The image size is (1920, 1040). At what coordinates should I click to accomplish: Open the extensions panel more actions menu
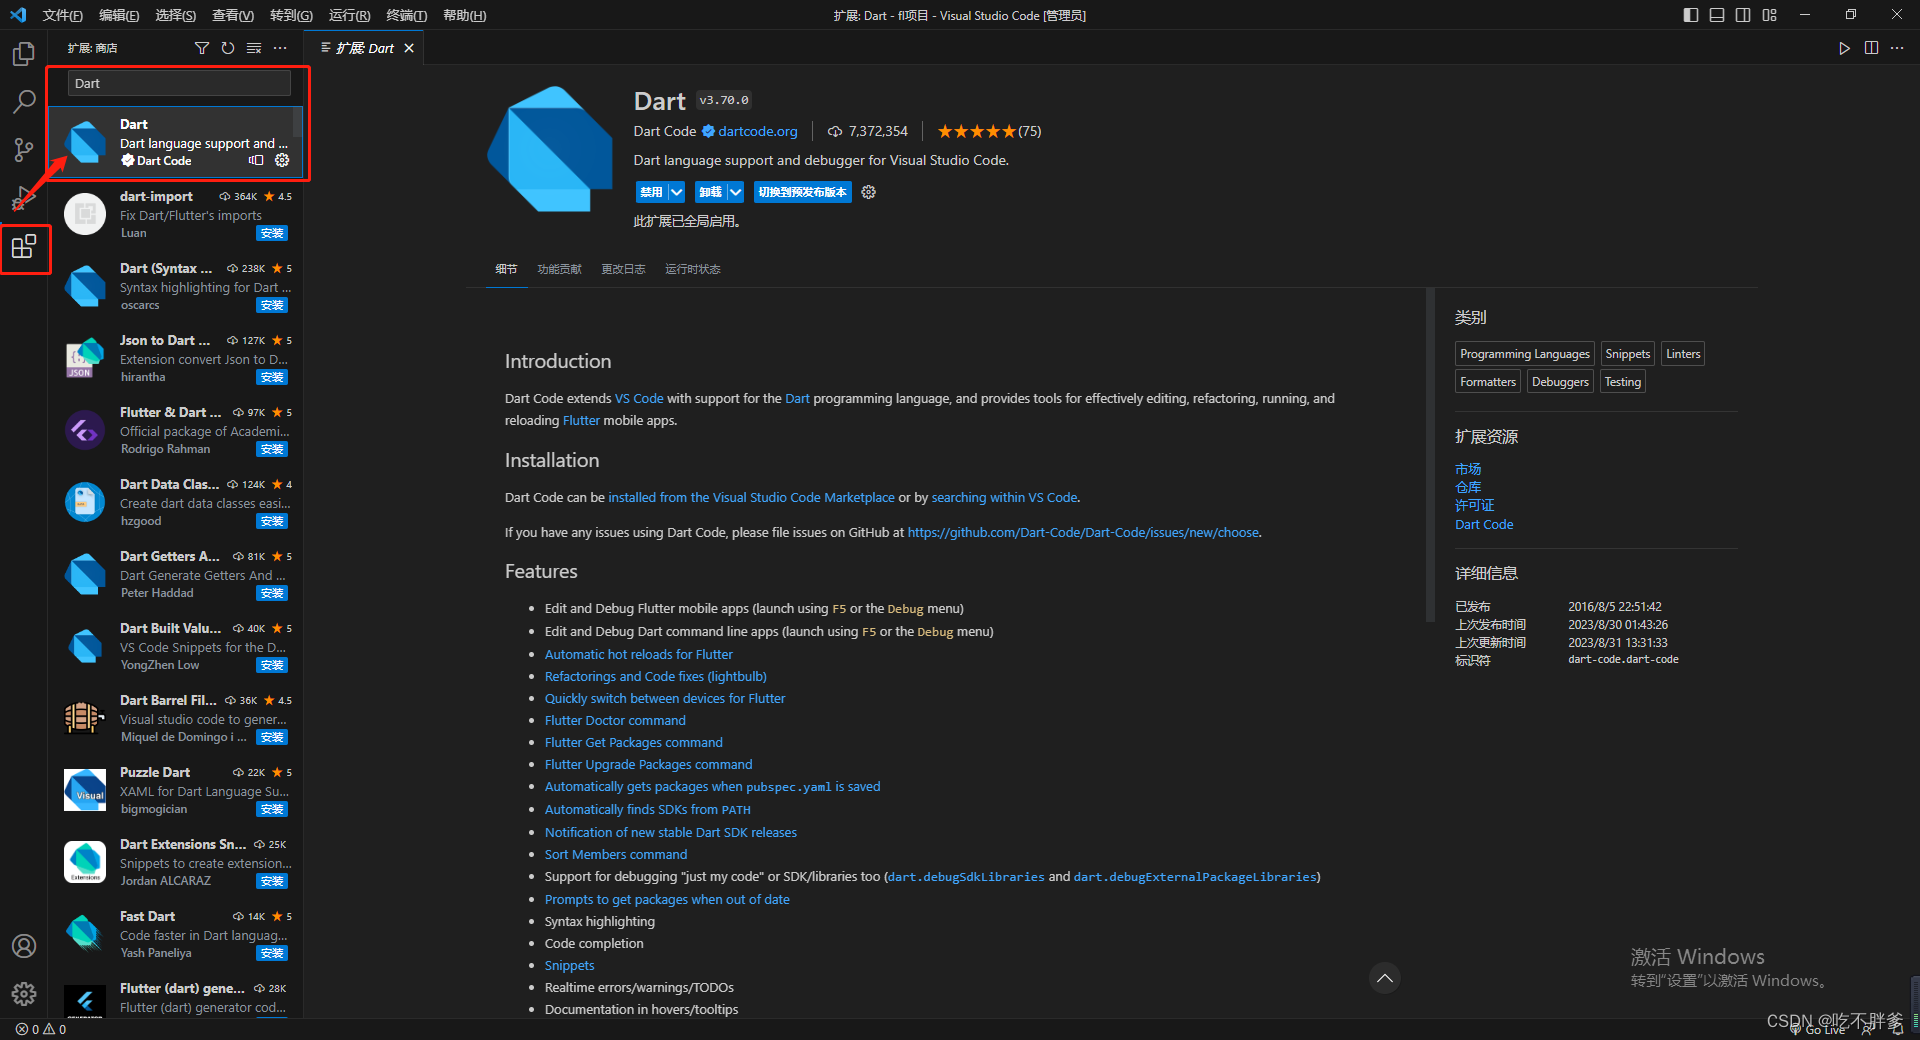click(x=280, y=48)
